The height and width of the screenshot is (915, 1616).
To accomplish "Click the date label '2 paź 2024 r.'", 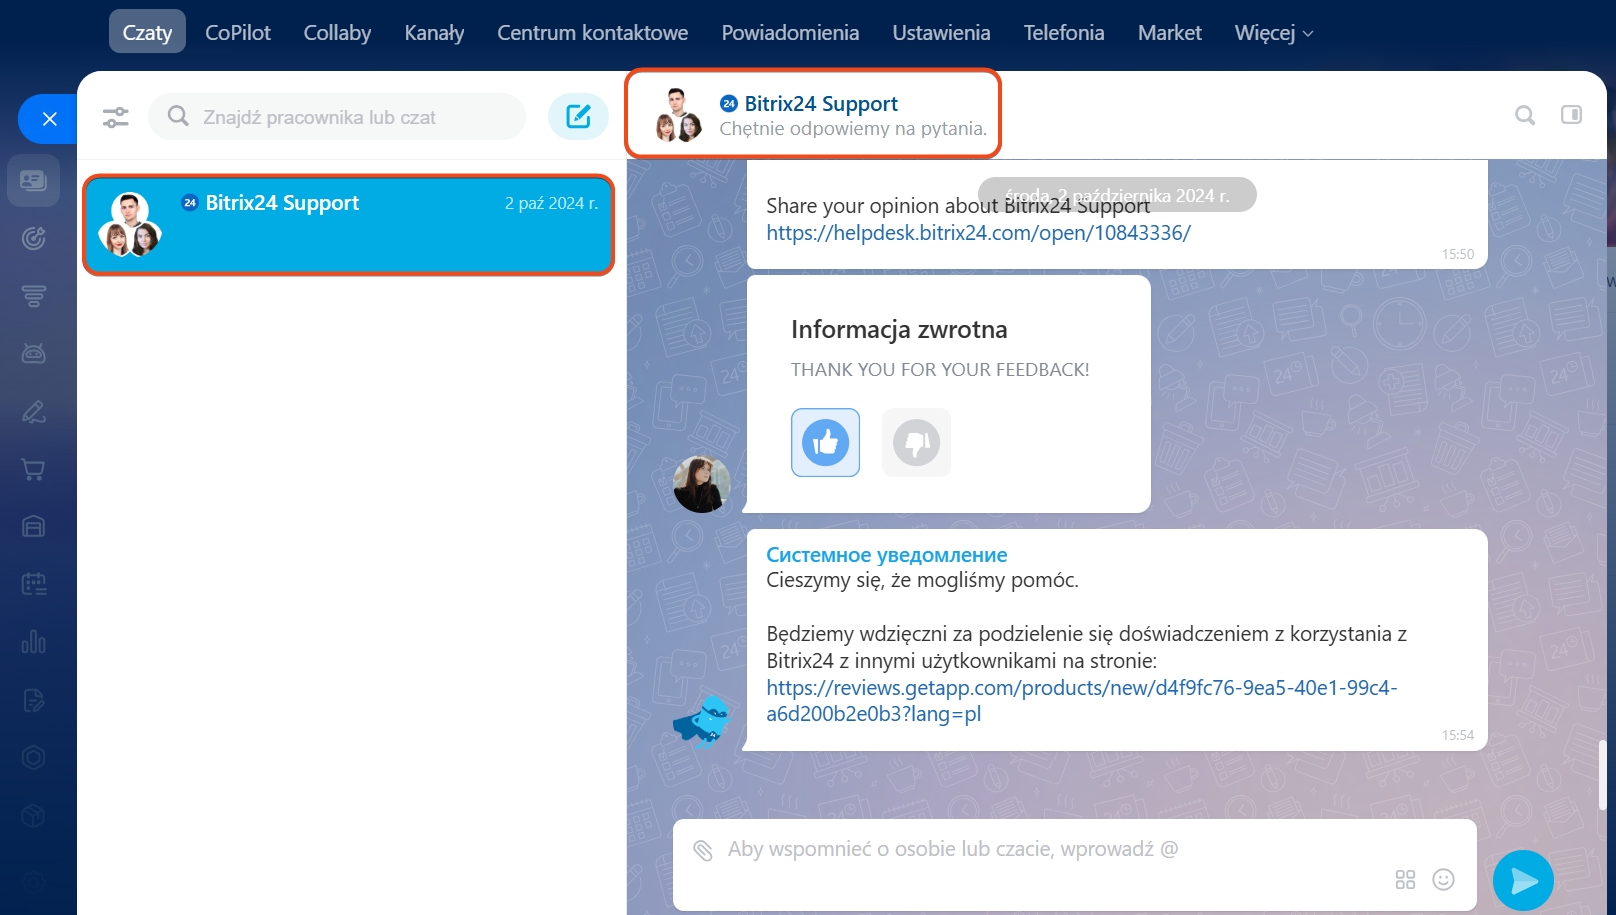I will [x=551, y=203].
